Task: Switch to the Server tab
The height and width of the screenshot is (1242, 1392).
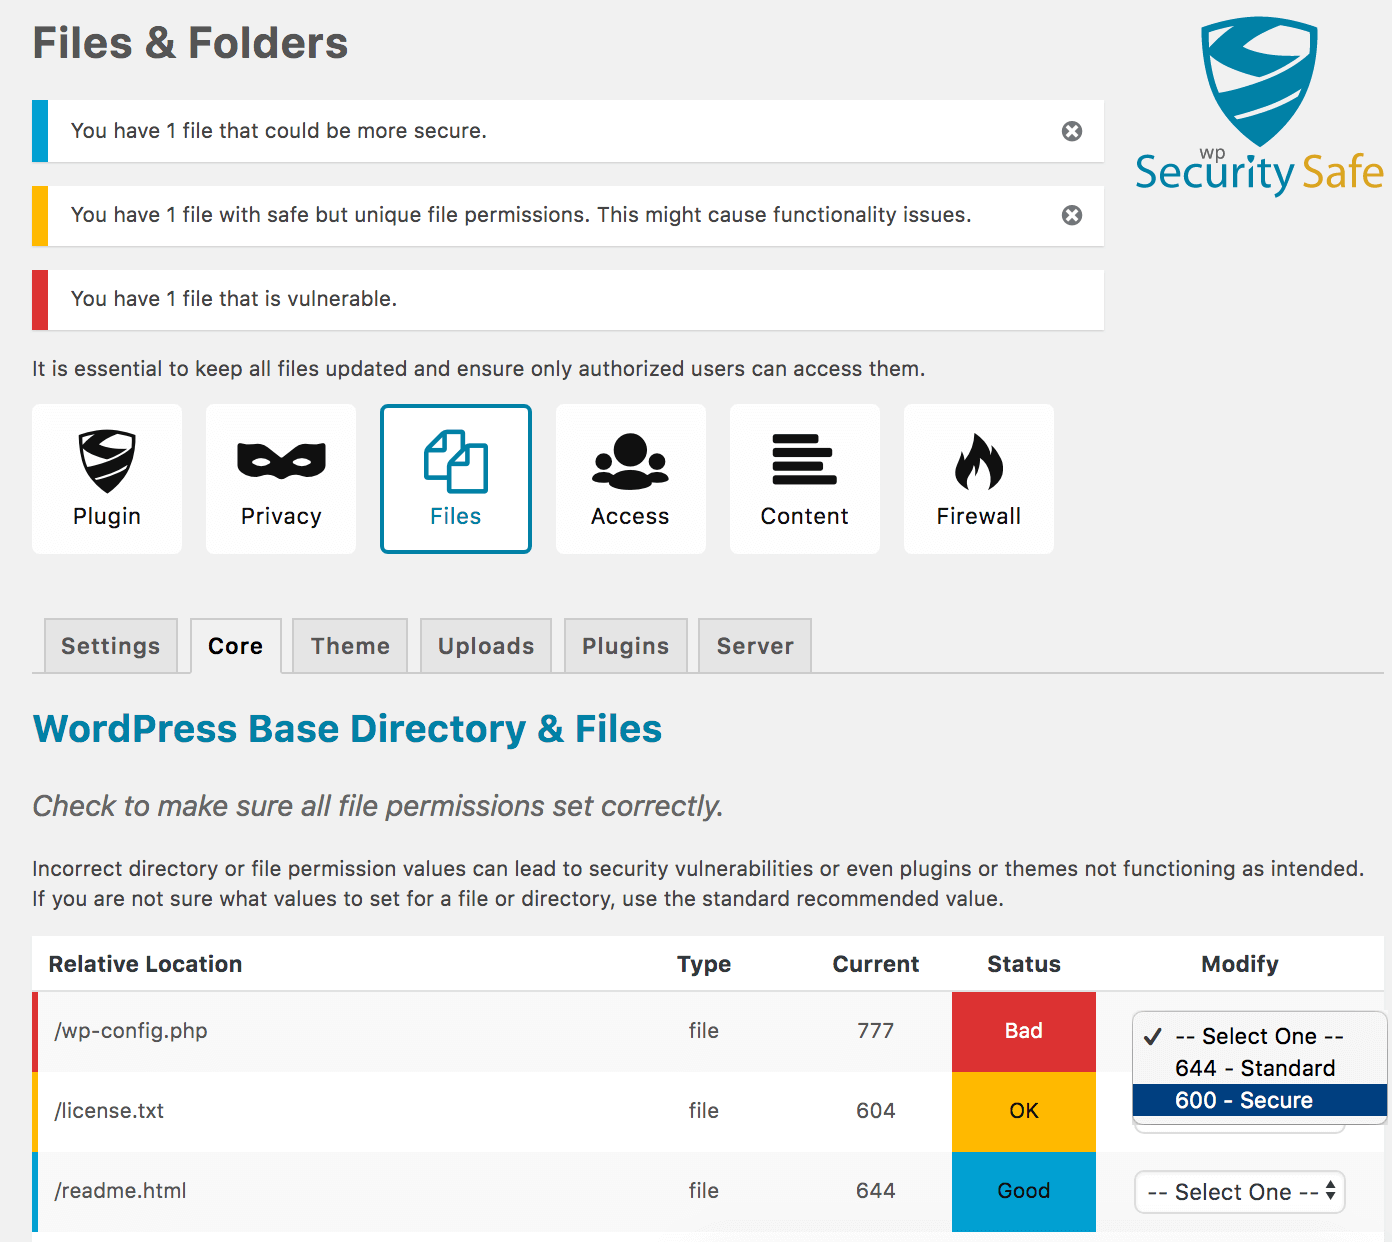Action: pos(754,645)
